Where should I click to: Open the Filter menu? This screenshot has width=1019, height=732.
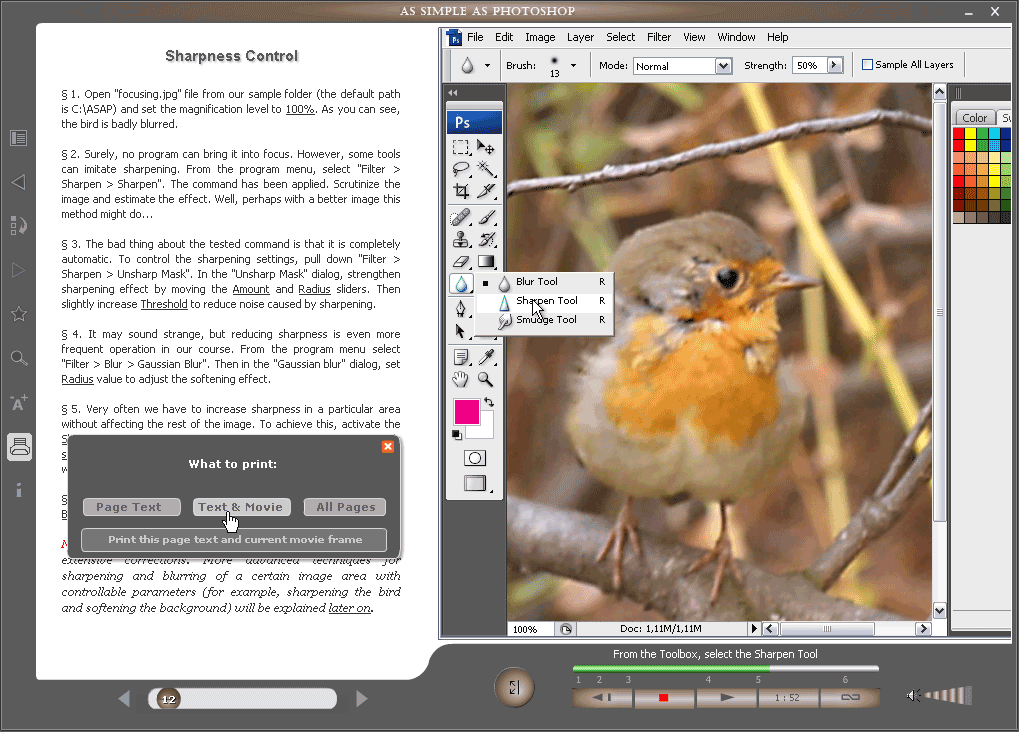pos(659,37)
